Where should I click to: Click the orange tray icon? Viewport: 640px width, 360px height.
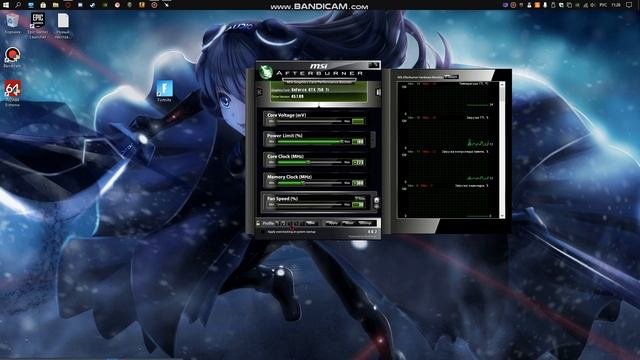(x=537, y=5)
